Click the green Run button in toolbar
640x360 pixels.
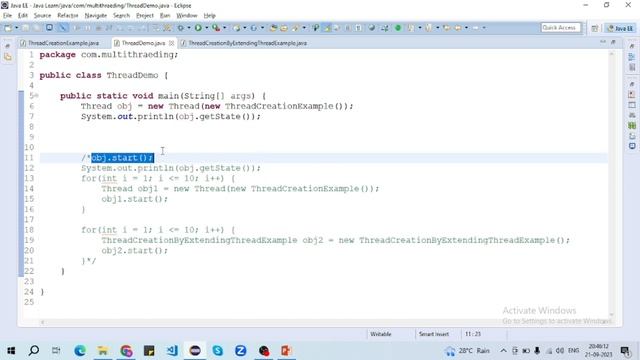coord(198,28)
